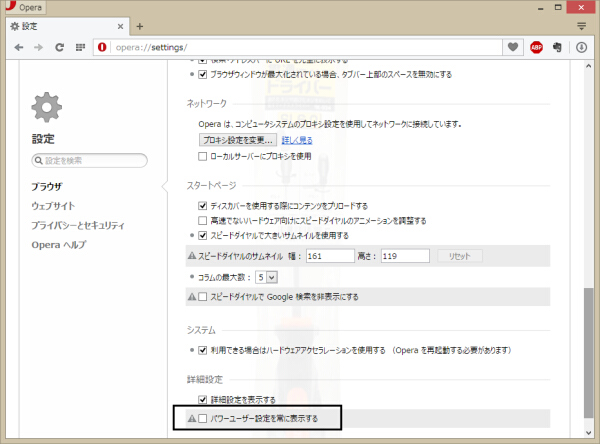The image size is (600, 444).
Task: Toggle 大きいサムネイルを使用する checkbox
Action: (x=203, y=235)
